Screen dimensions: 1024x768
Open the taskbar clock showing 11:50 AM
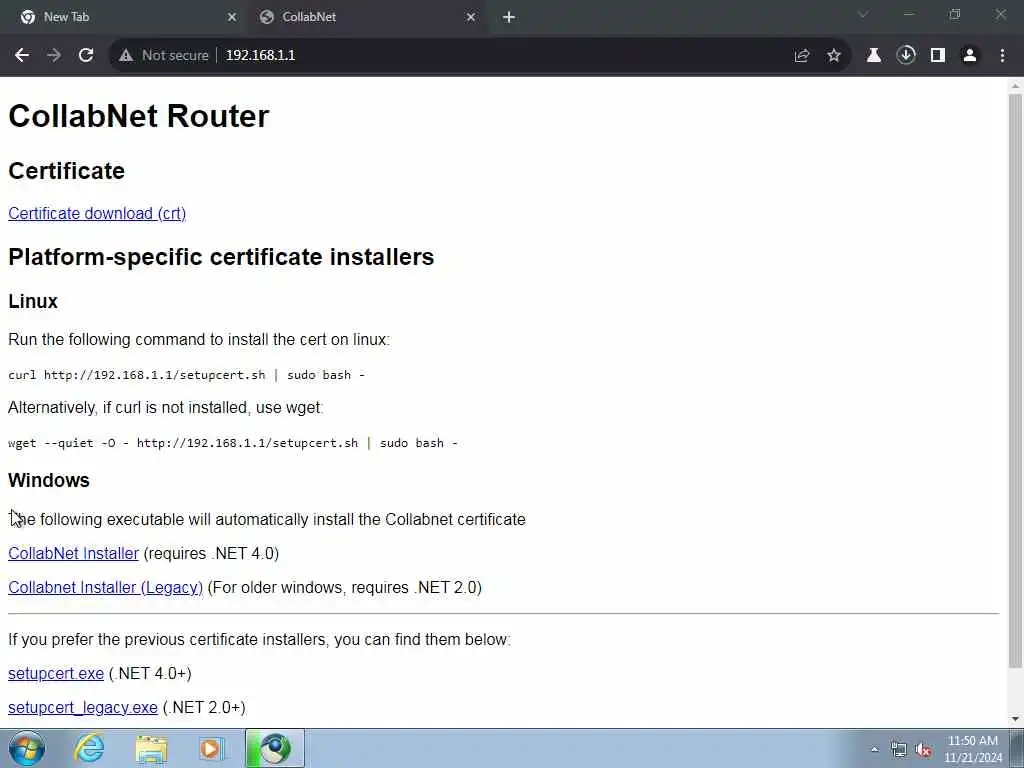[973, 749]
